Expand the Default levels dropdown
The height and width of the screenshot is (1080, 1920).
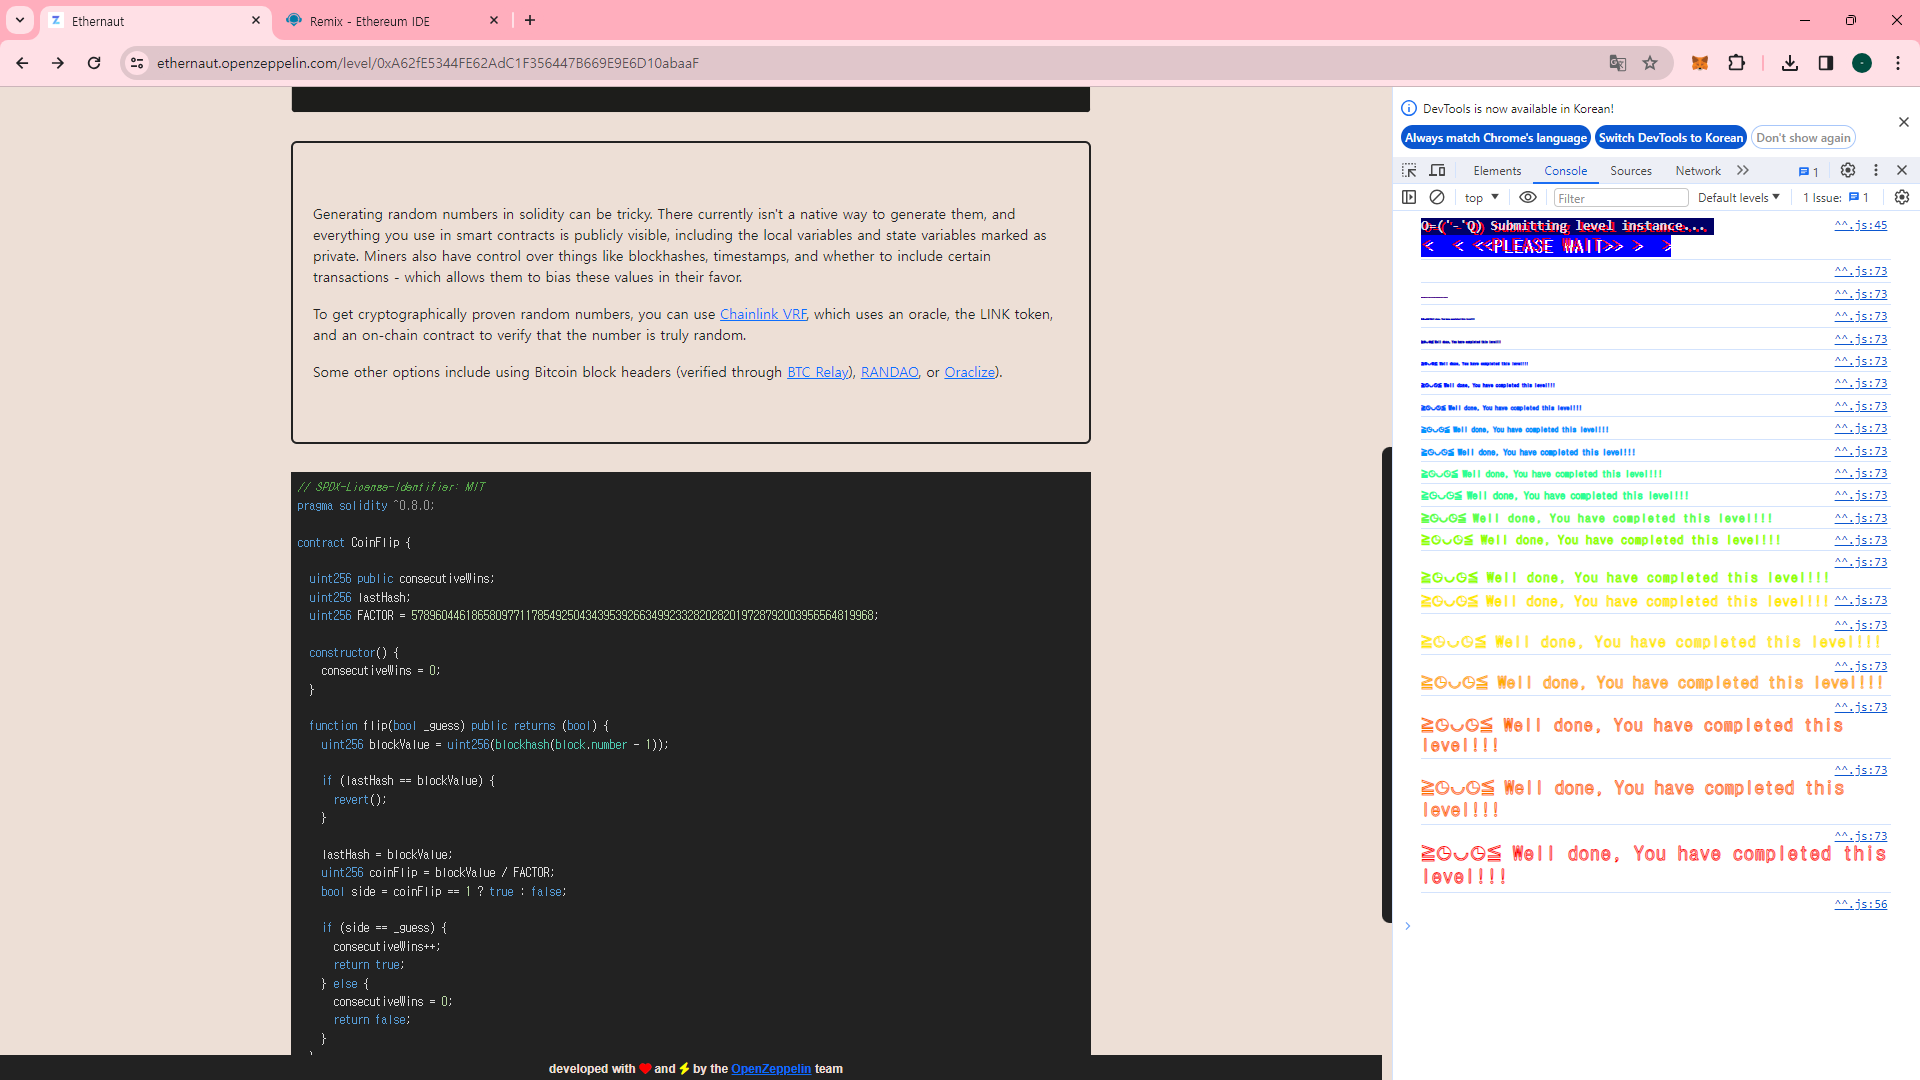[x=1738, y=197]
